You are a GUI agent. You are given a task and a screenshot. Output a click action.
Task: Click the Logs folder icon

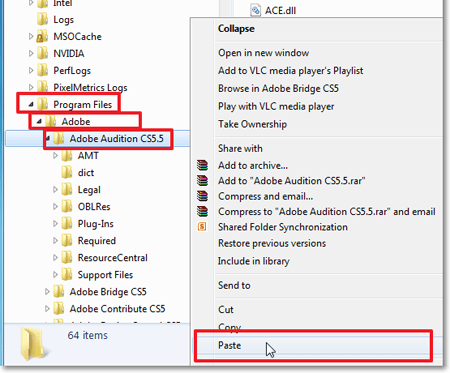pos(42,19)
